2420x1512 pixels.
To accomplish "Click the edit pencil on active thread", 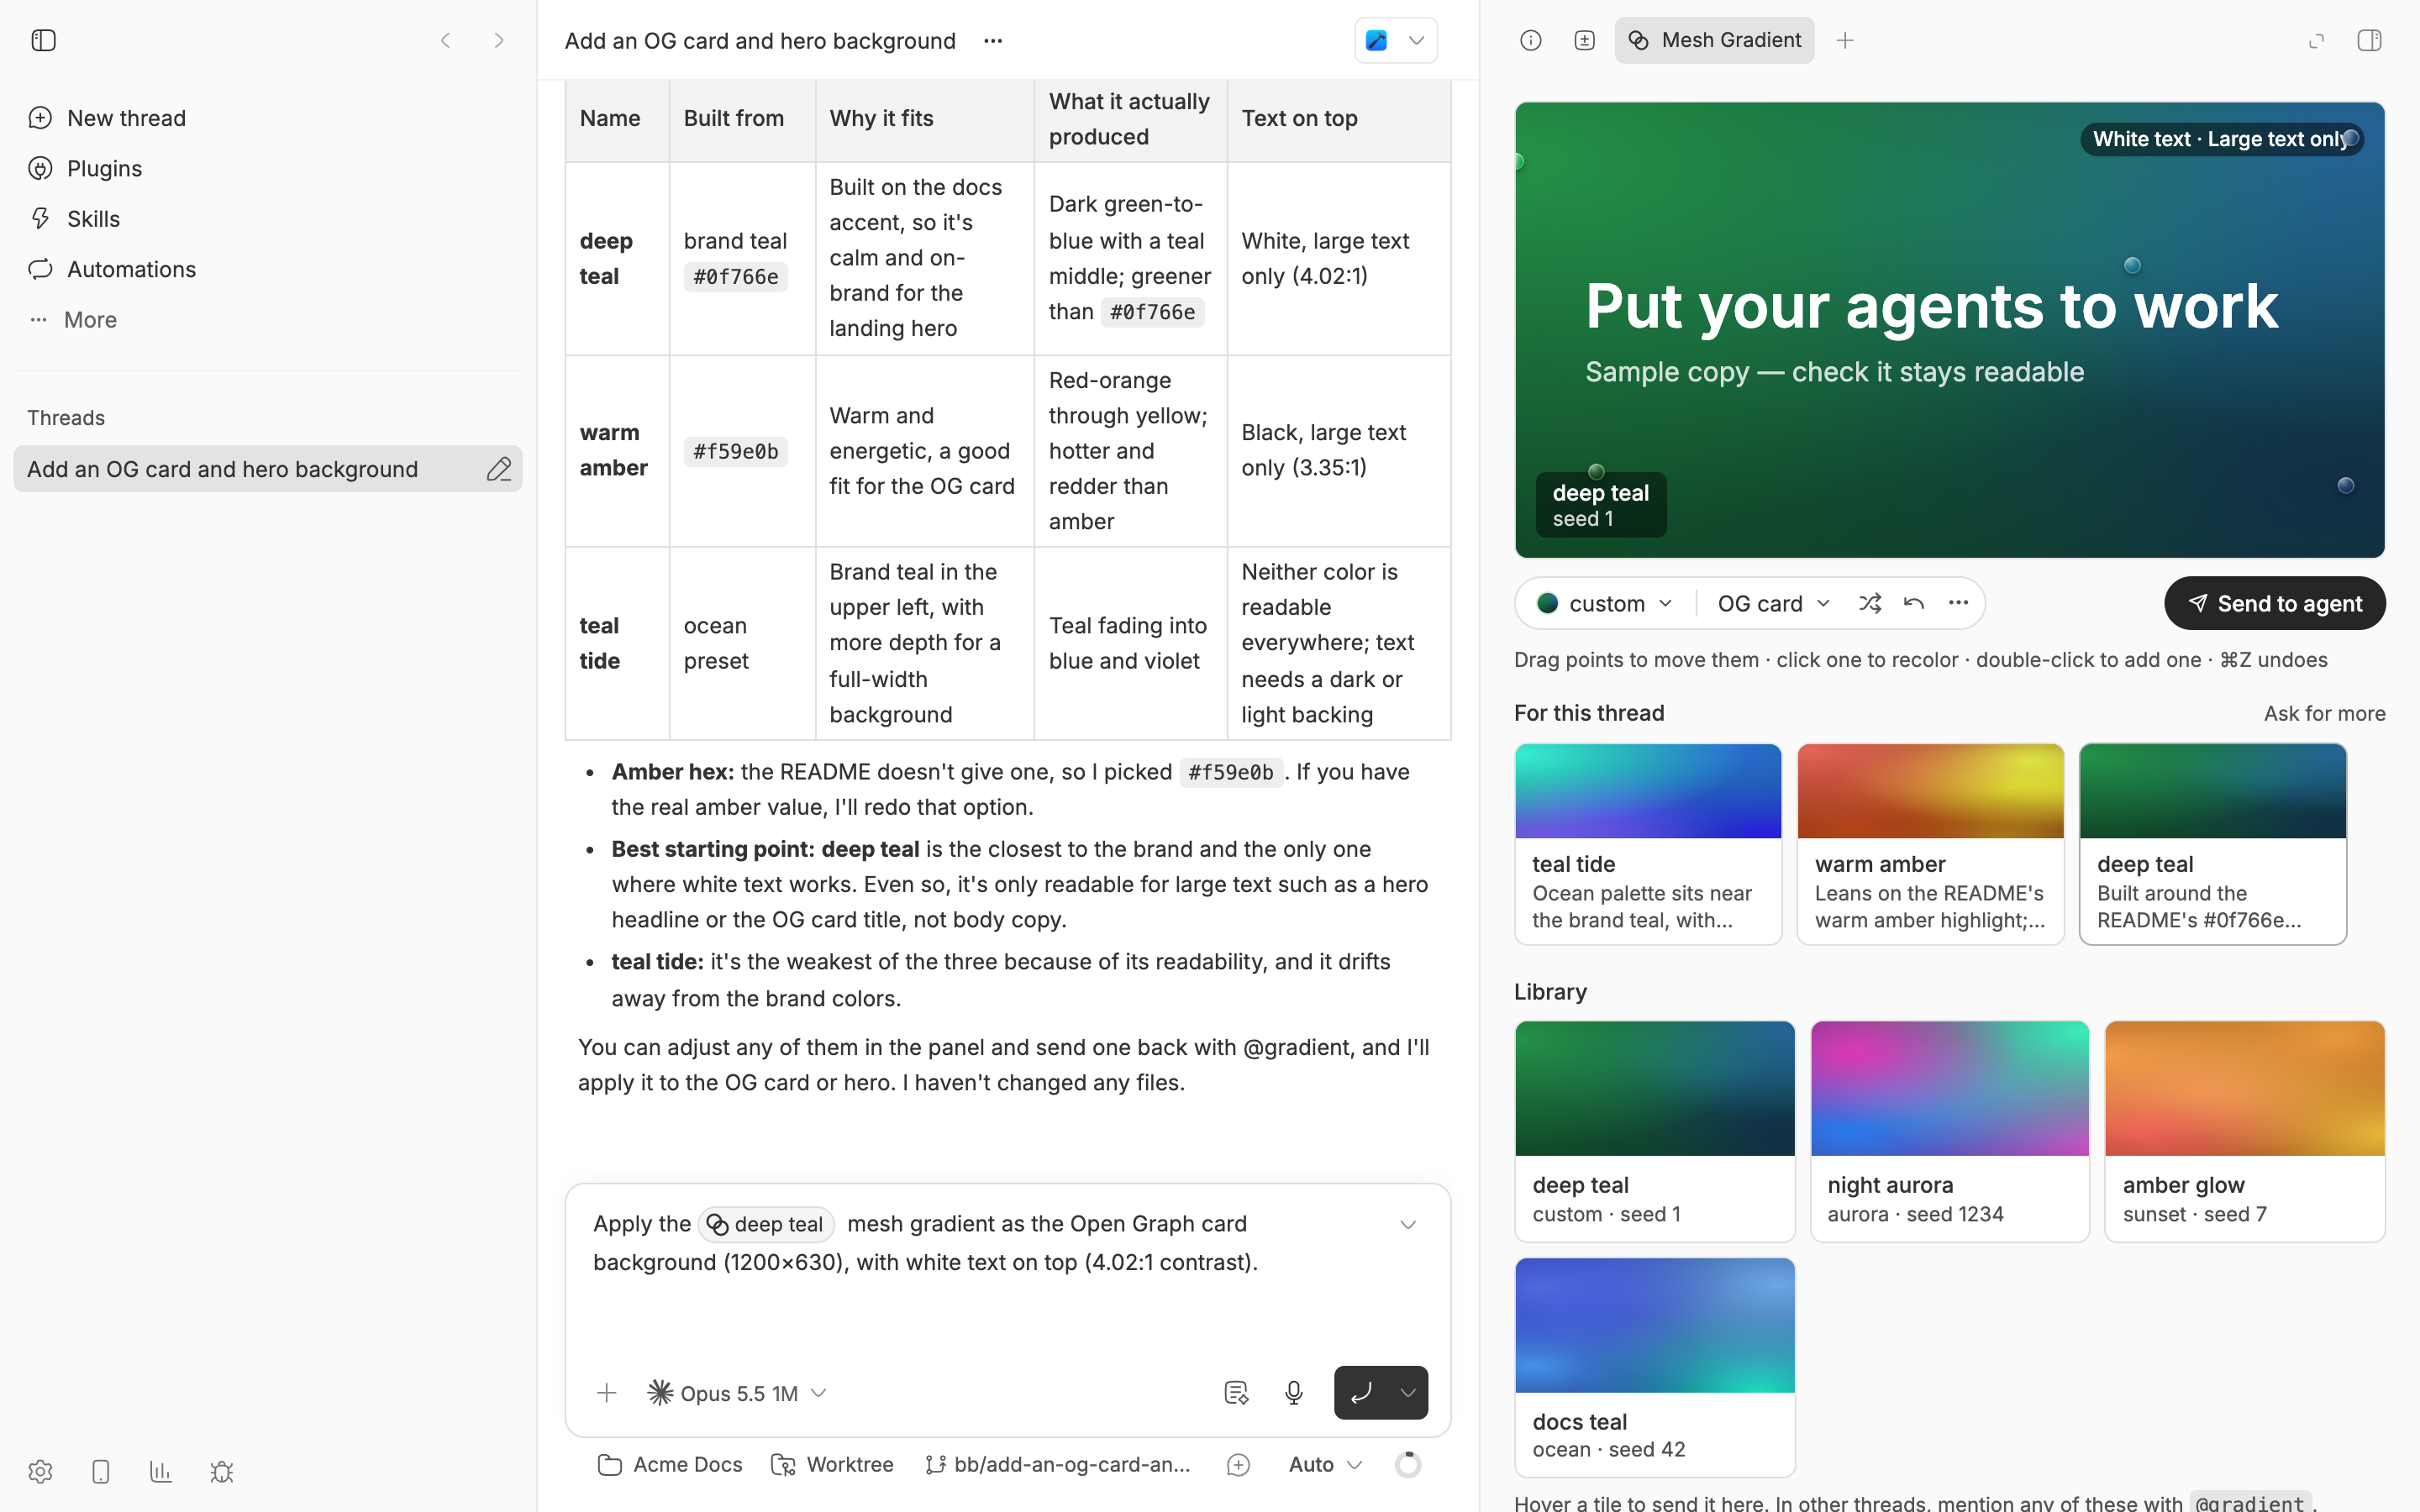I will pos(499,469).
